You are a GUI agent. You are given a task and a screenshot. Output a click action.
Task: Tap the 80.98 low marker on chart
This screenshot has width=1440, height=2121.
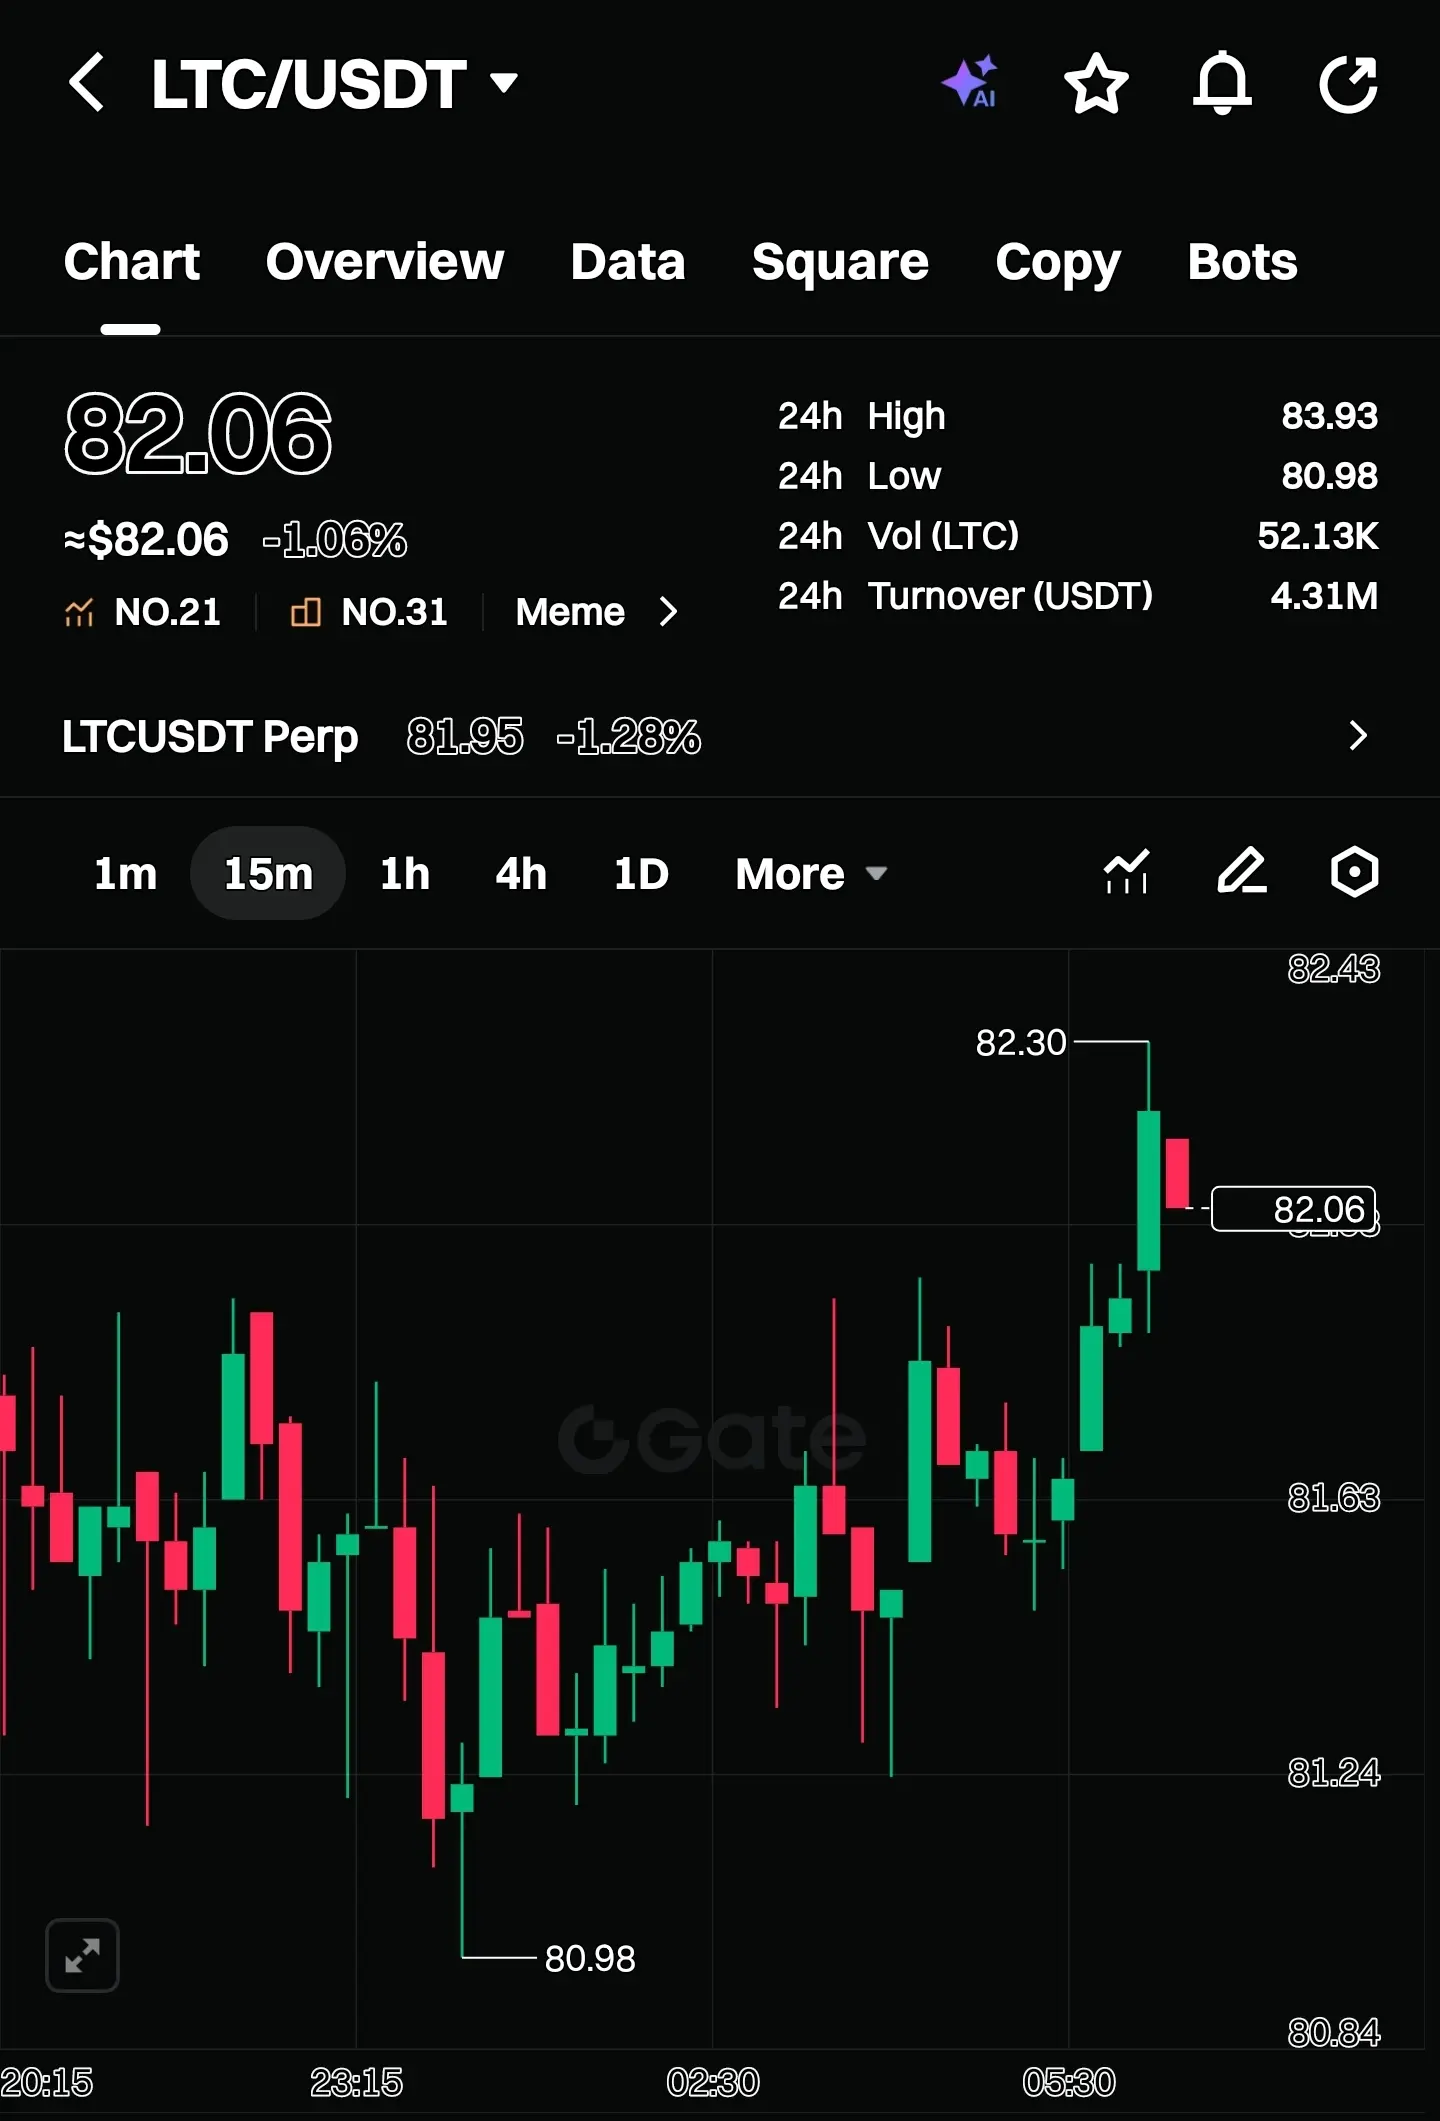pos(590,1958)
